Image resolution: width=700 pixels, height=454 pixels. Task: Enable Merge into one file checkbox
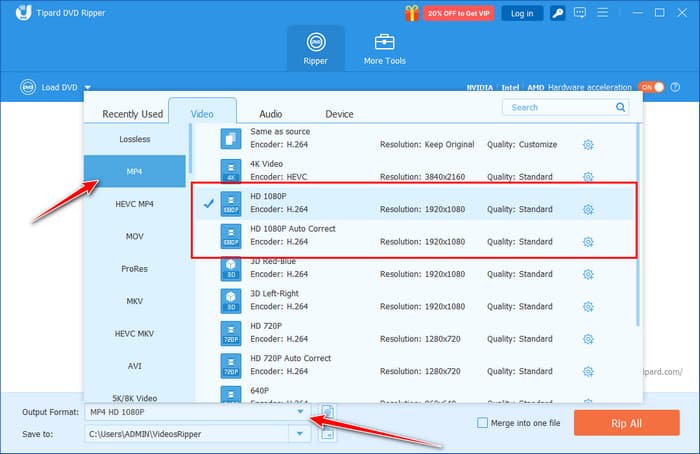click(483, 423)
